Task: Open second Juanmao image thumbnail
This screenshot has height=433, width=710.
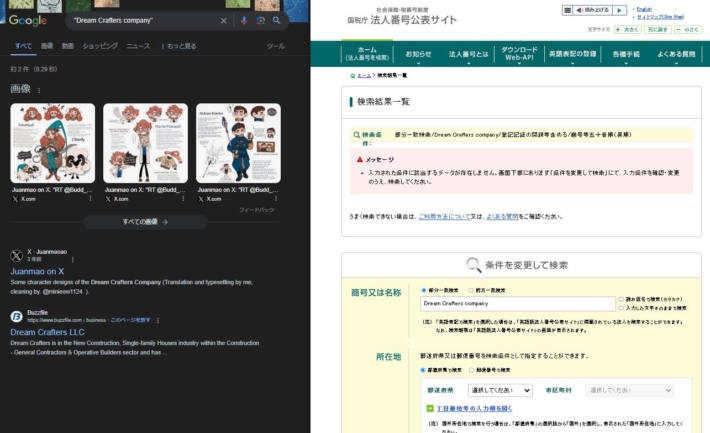Action: [145, 143]
